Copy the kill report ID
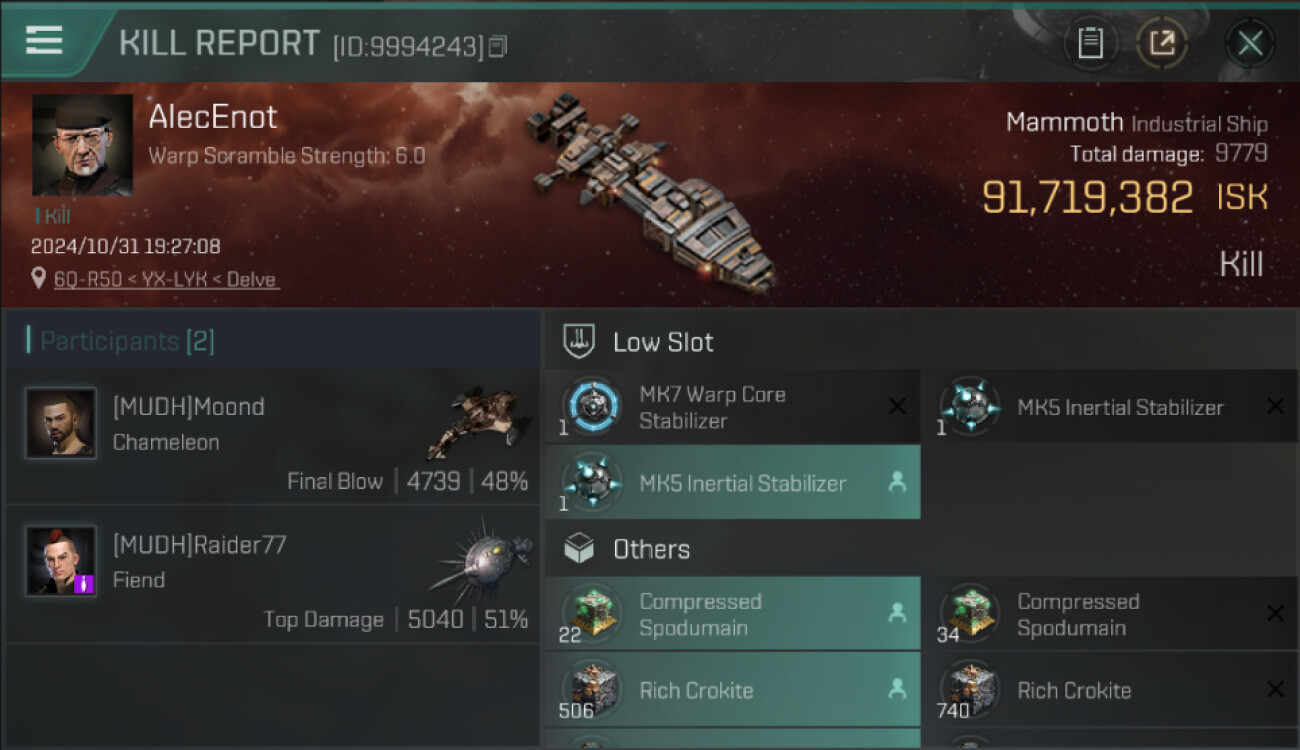The image size is (1300, 750). [498, 46]
